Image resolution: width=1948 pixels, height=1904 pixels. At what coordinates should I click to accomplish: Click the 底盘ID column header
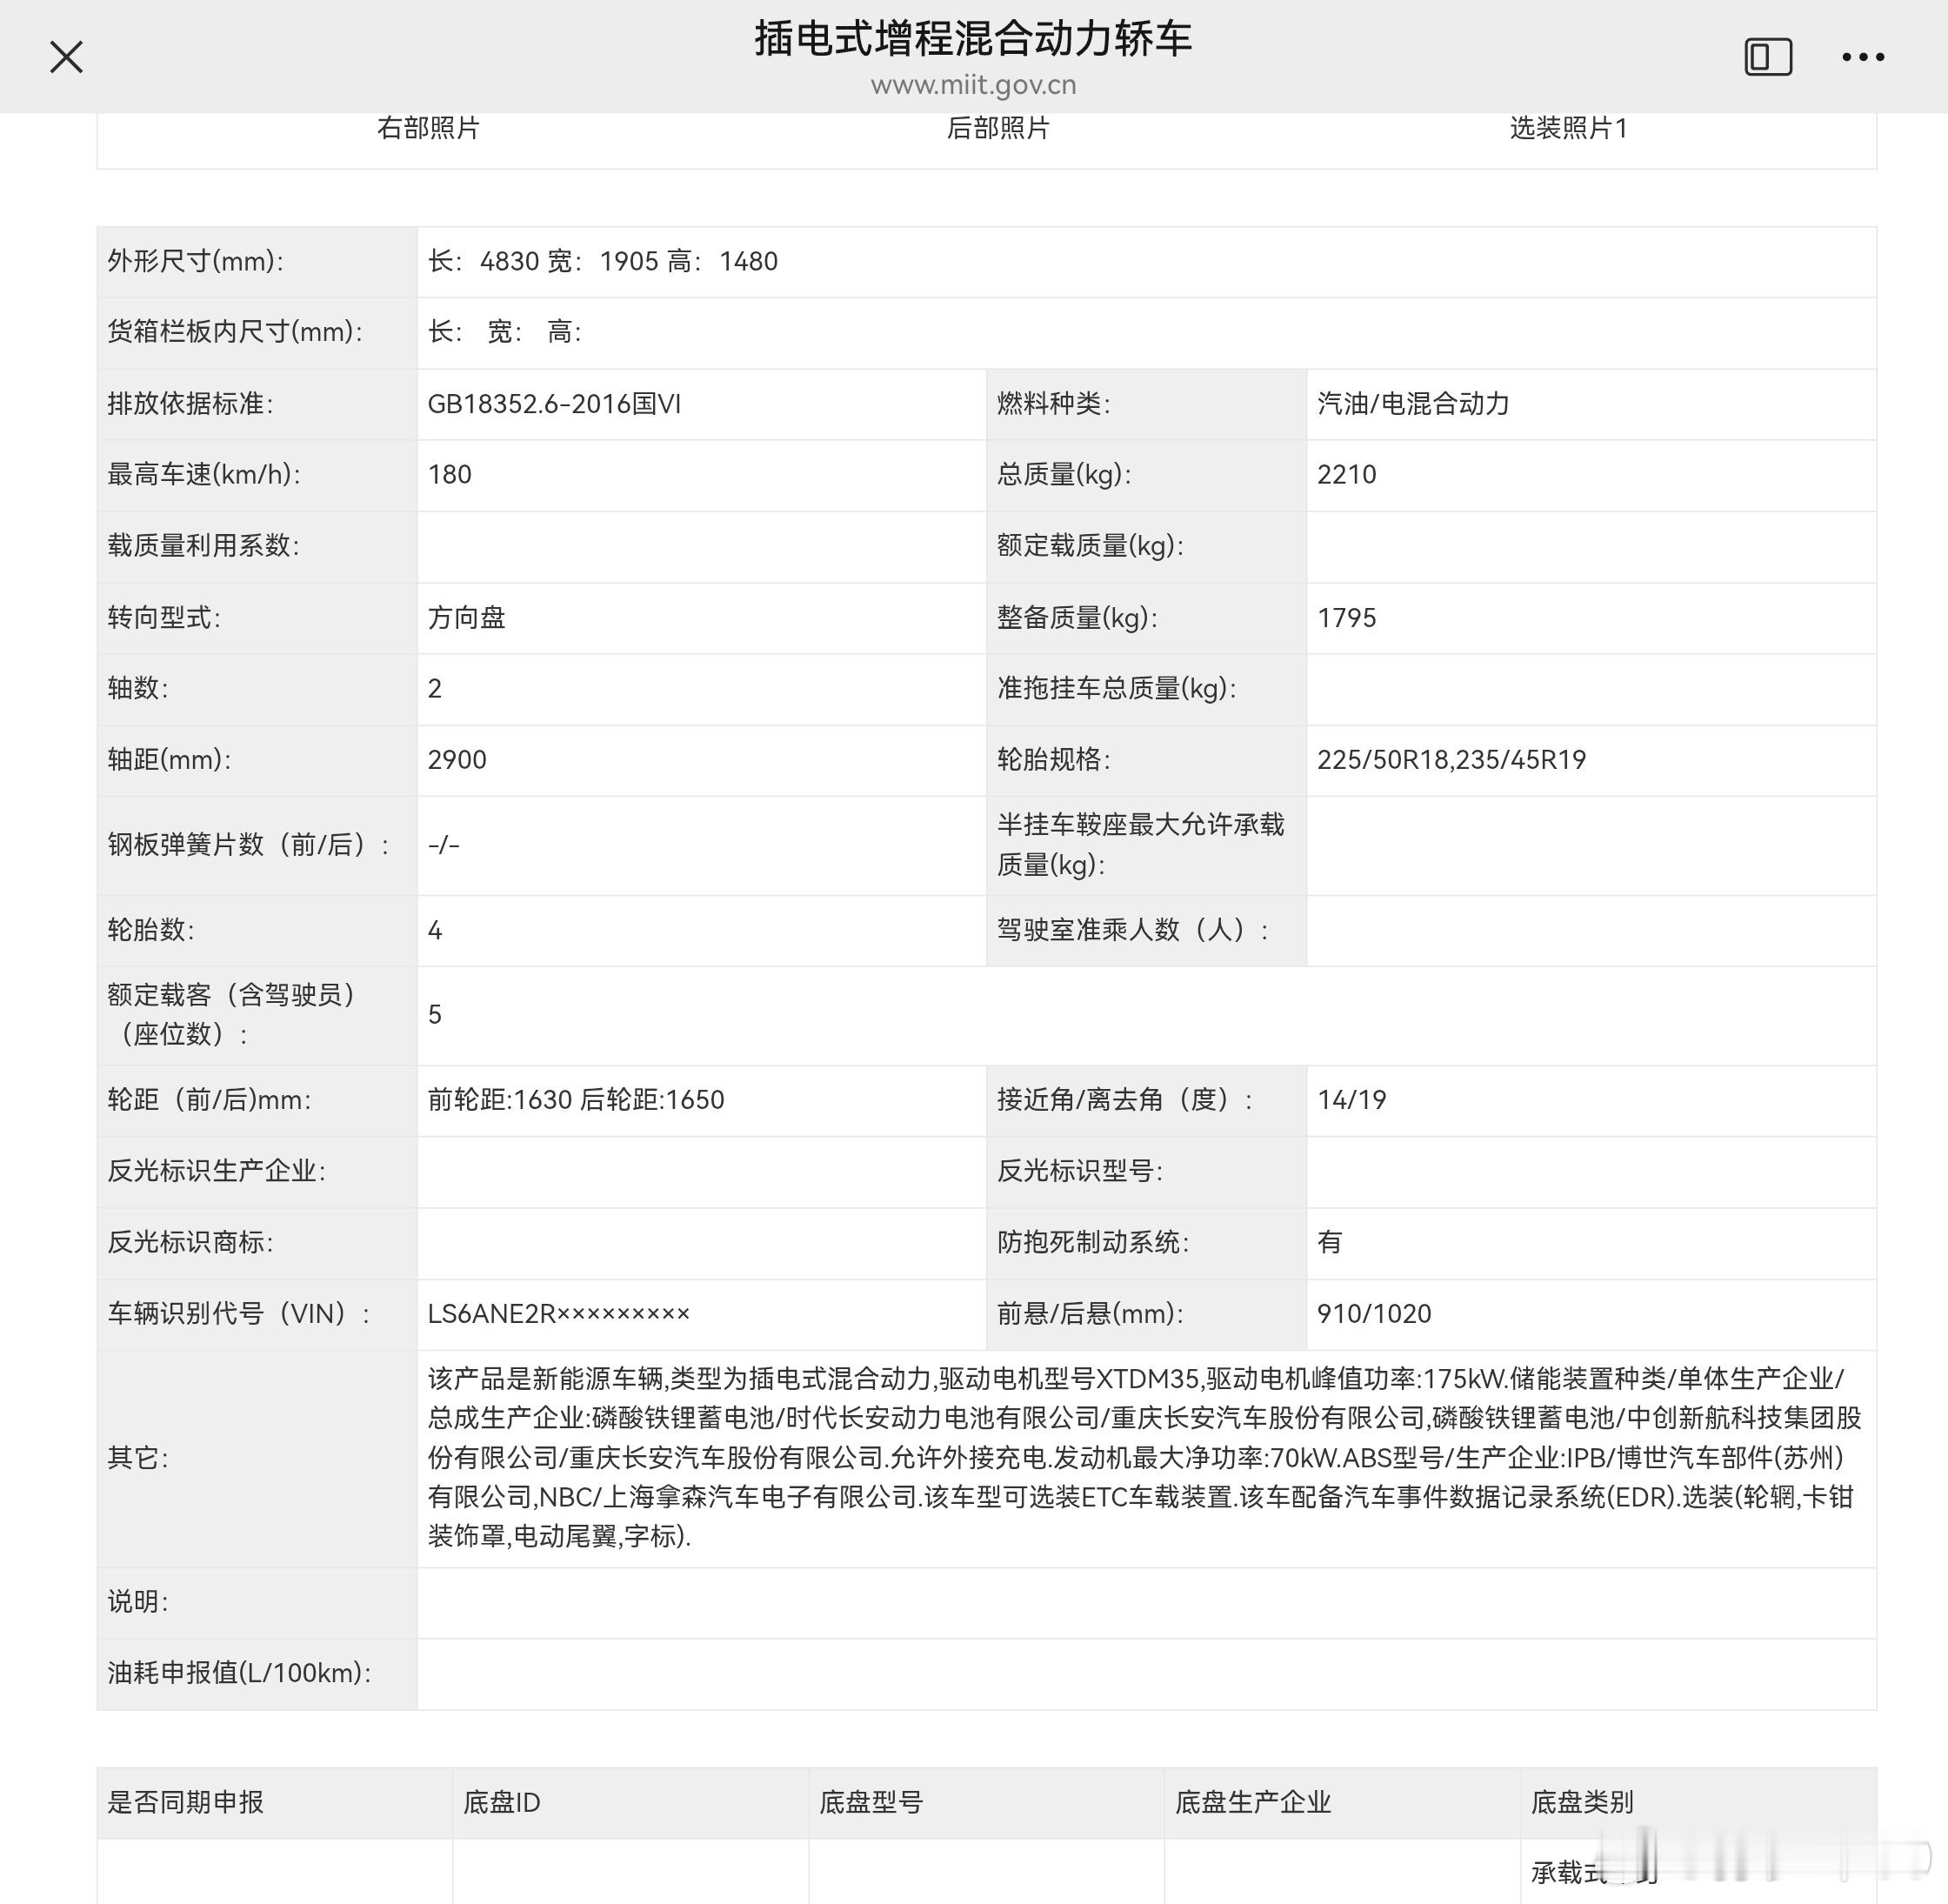coord(502,1803)
